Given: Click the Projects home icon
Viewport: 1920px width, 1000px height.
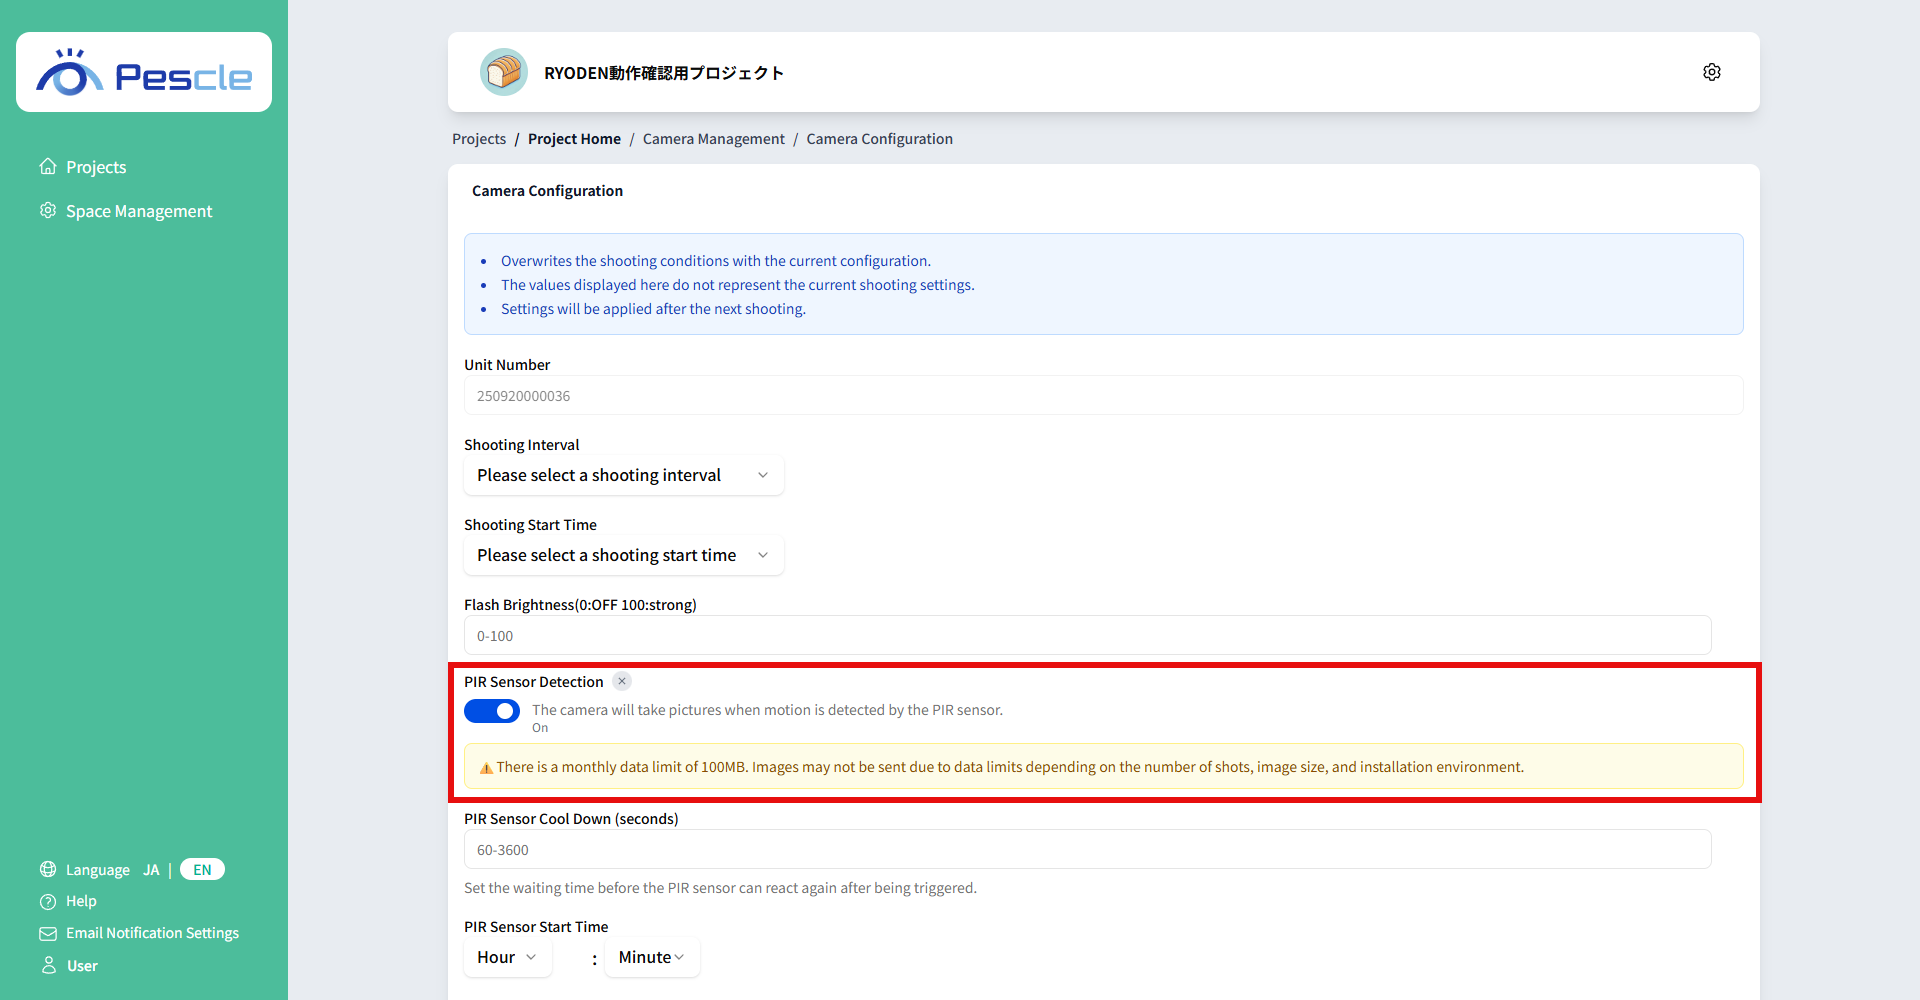Looking at the screenshot, I should tap(48, 166).
